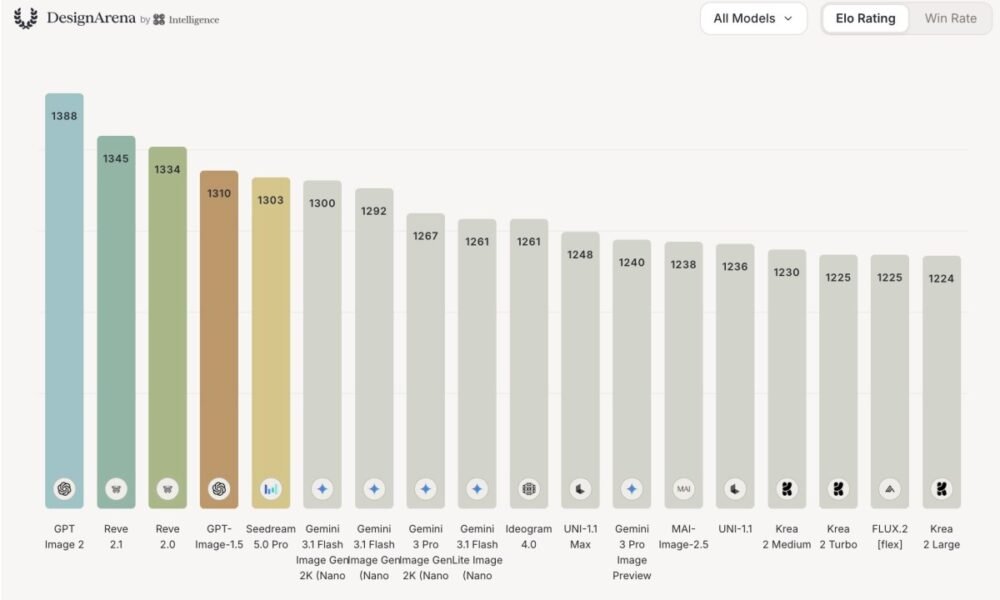Select the Elo Rating toggle option

point(865,18)
